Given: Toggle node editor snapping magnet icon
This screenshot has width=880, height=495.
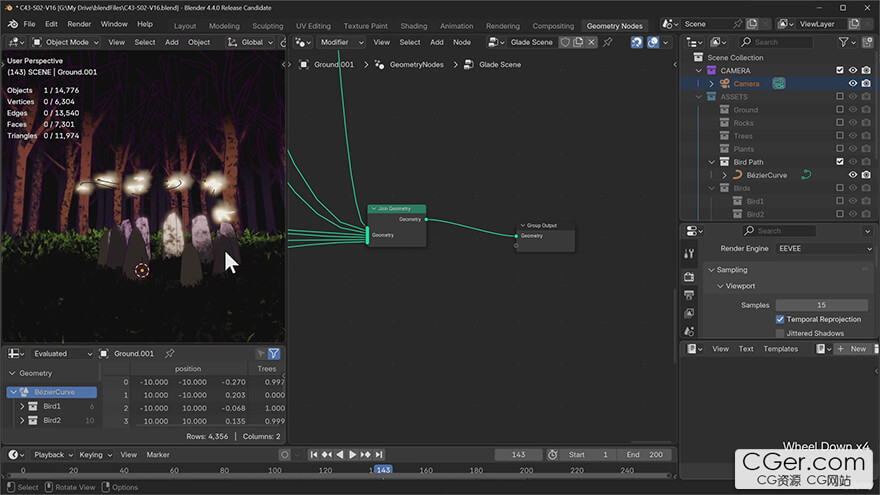Looking at the screenshot, I should pos(636,42).
